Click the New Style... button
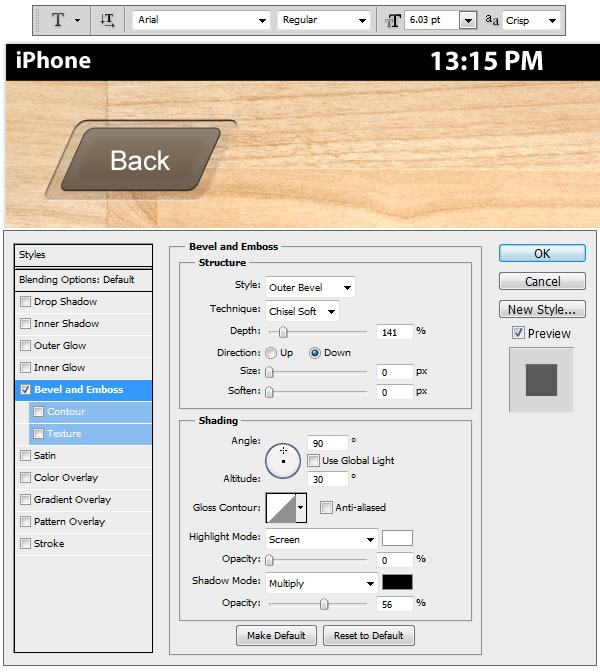Screen dimensions: 600x672 click(542, 309)
